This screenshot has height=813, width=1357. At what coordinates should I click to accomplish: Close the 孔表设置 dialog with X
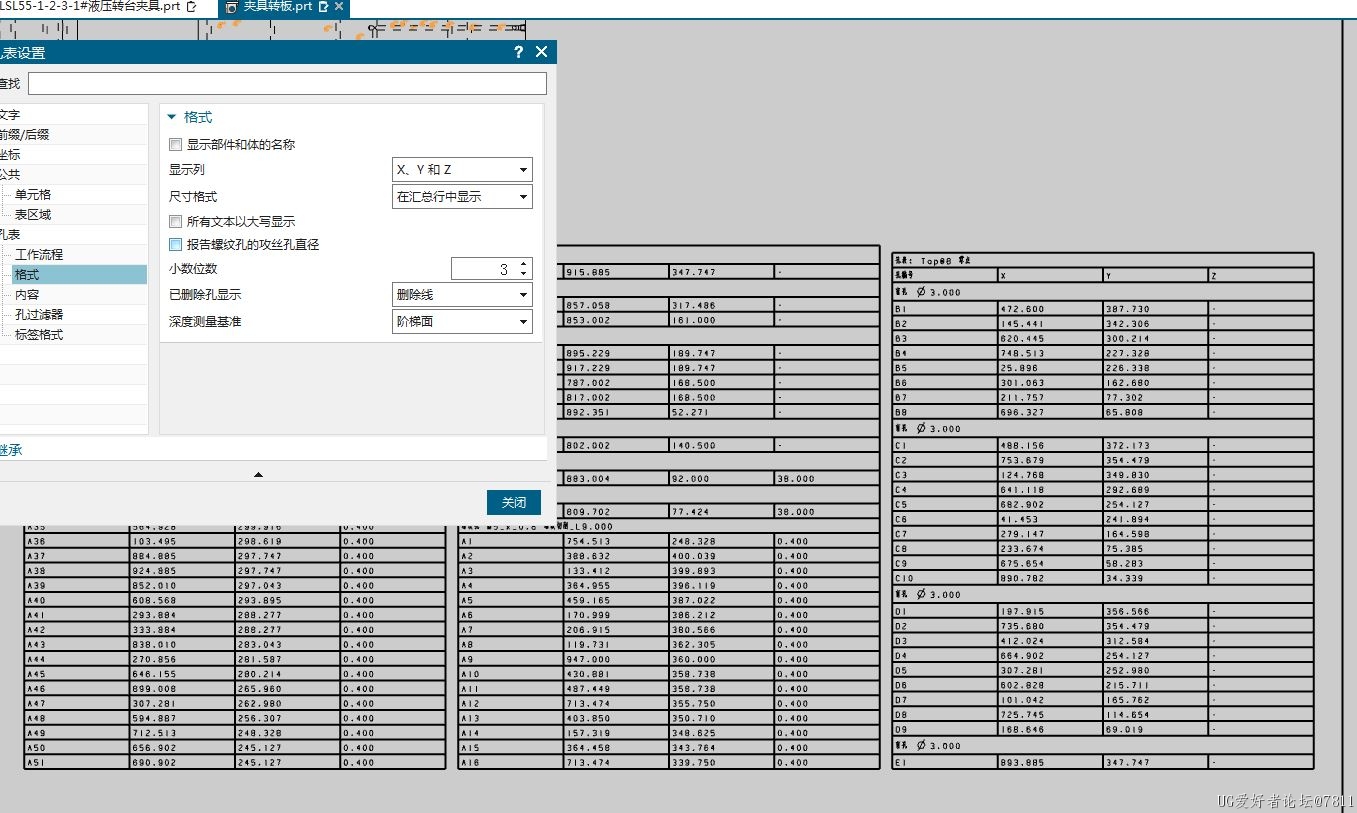(x=542, y=53)
